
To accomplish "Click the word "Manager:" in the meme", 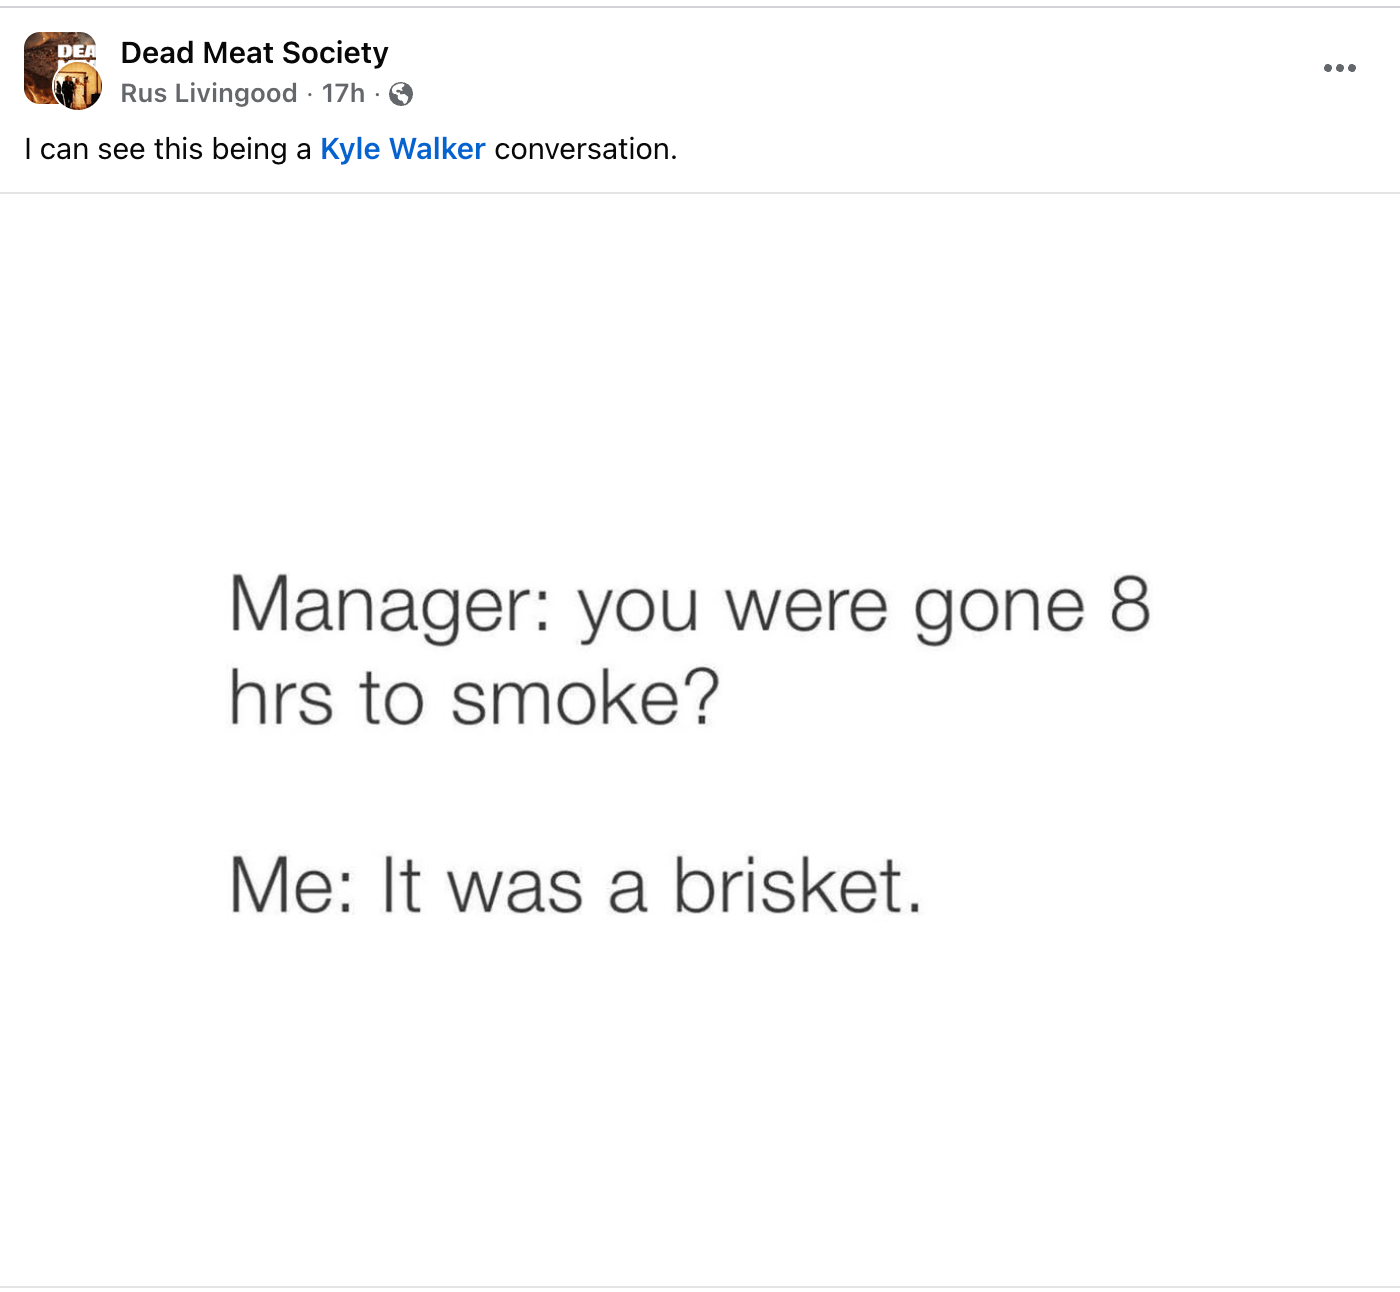I will tap(390, 606).
